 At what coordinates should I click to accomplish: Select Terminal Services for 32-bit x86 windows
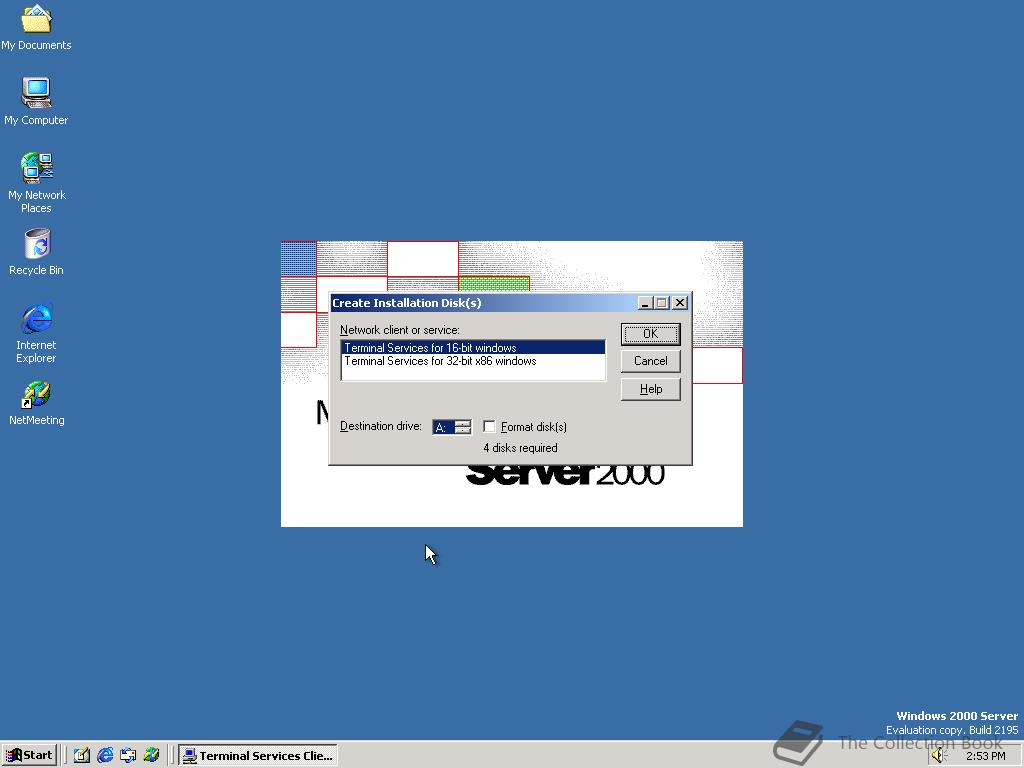click(473, 361)
